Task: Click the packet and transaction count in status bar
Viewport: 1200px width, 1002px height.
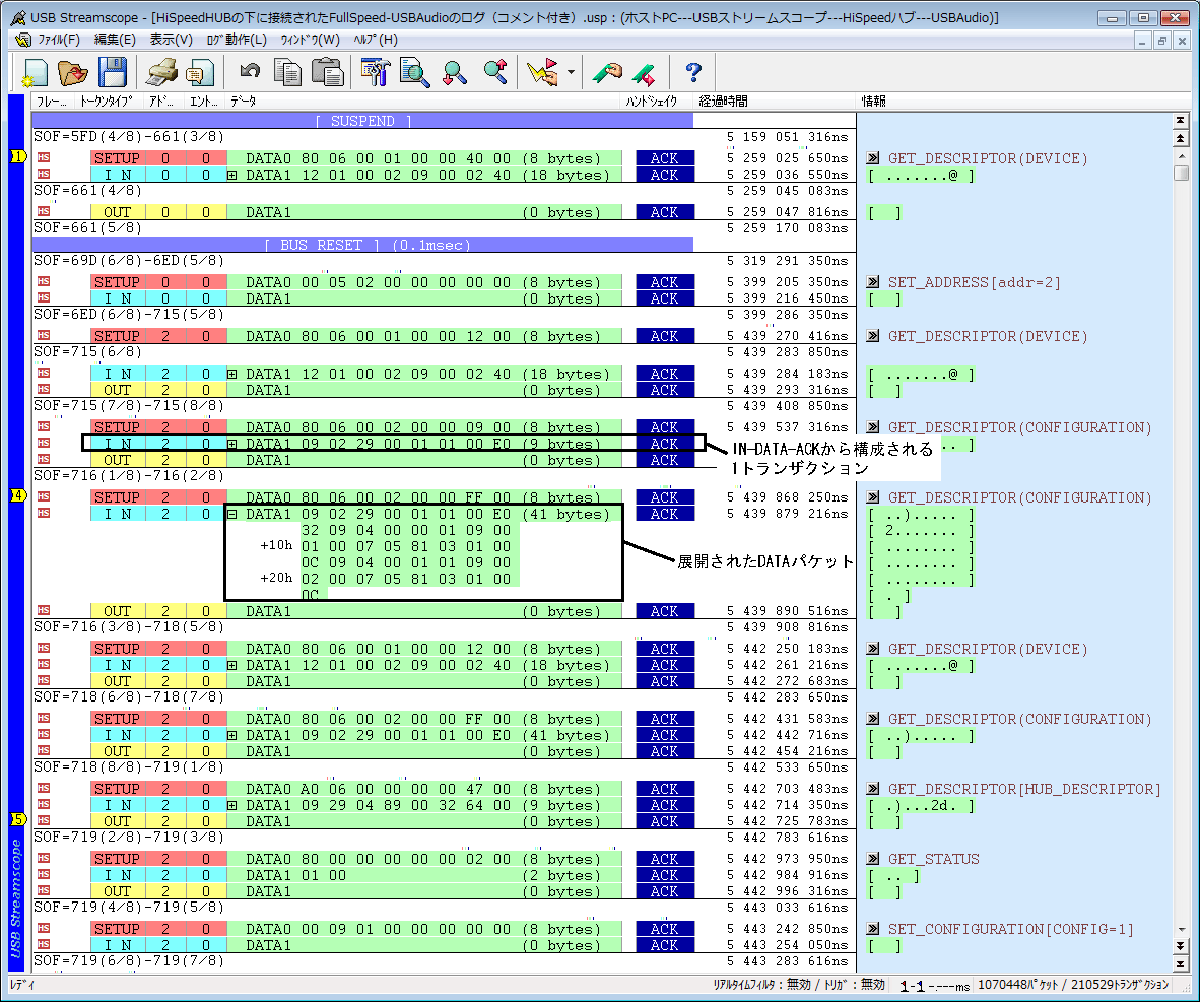Action: [1073, 985]
